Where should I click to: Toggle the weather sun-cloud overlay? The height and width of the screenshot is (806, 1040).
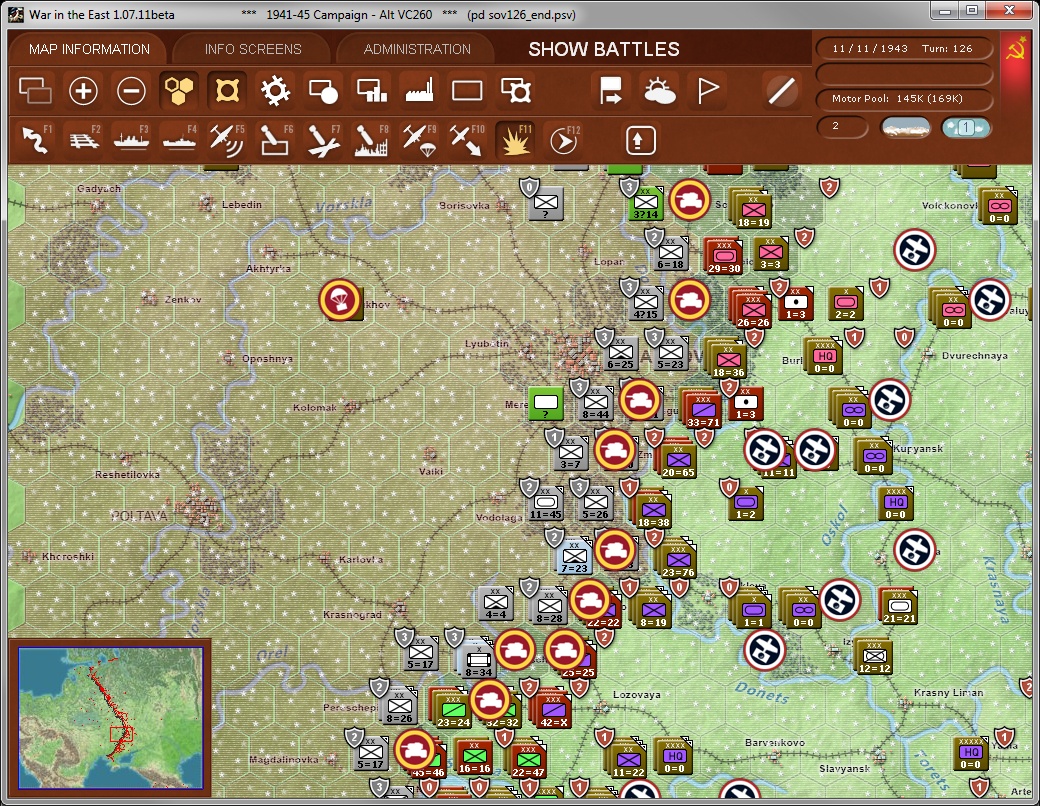[659, 91]
